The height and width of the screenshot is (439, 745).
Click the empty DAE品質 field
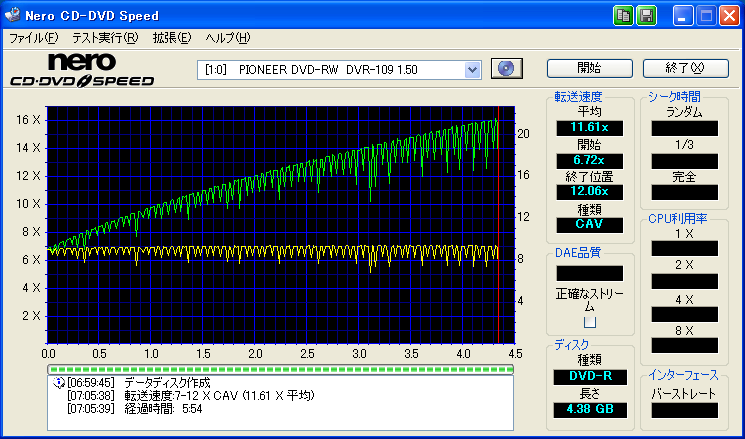(590, 273)
